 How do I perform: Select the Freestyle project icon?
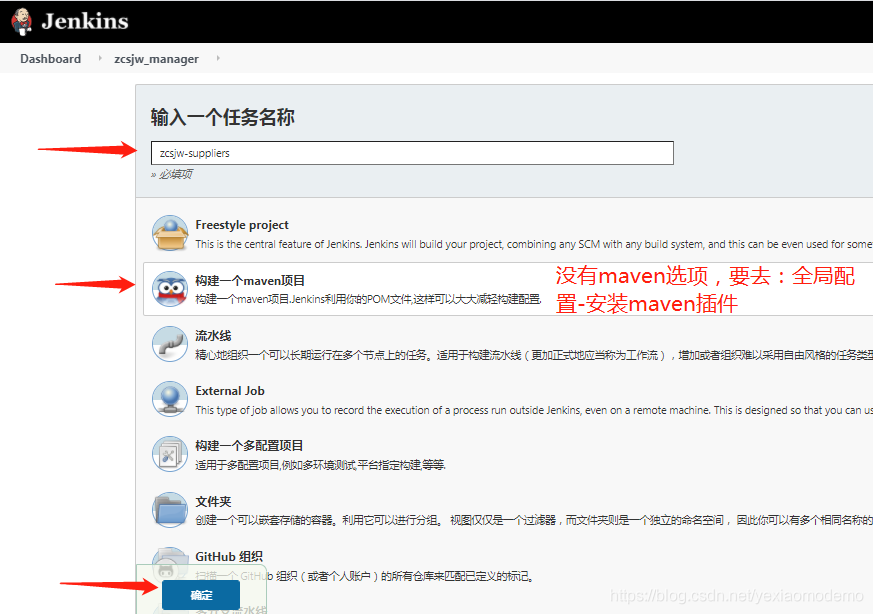pyautogui.click(x=170, y=233)
